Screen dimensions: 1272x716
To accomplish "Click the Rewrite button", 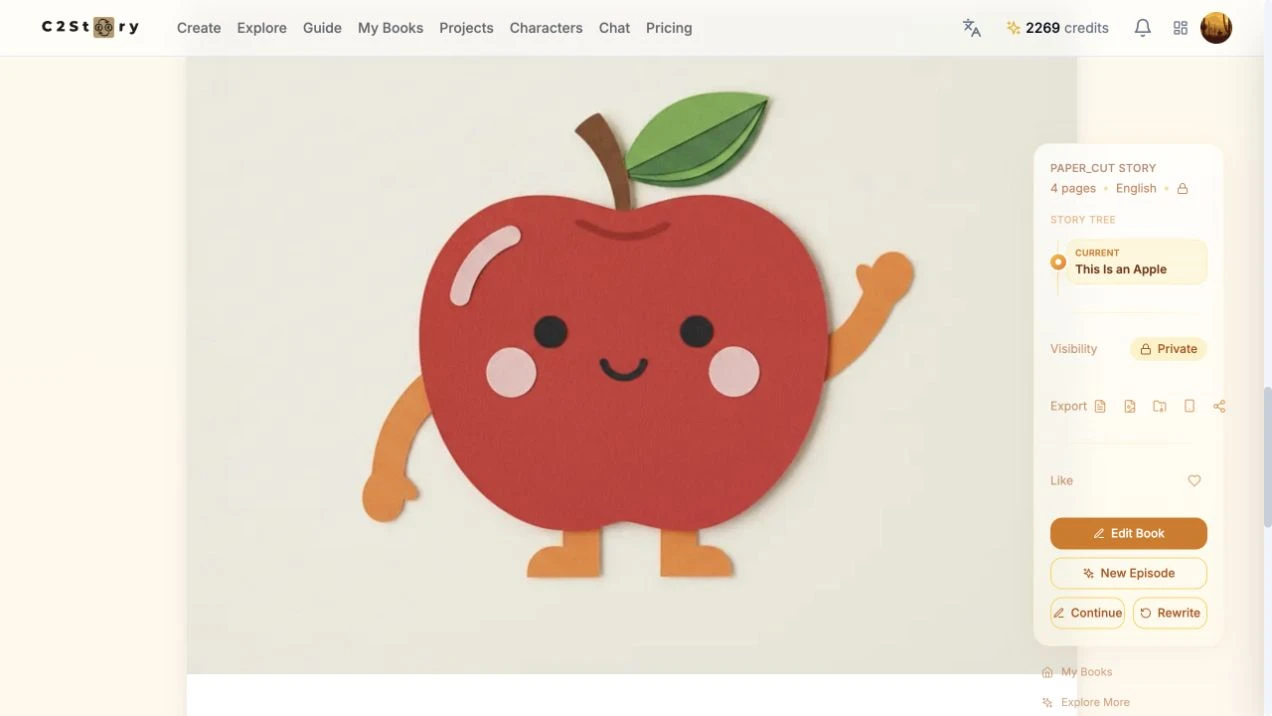I will (x=1170, y=613).
